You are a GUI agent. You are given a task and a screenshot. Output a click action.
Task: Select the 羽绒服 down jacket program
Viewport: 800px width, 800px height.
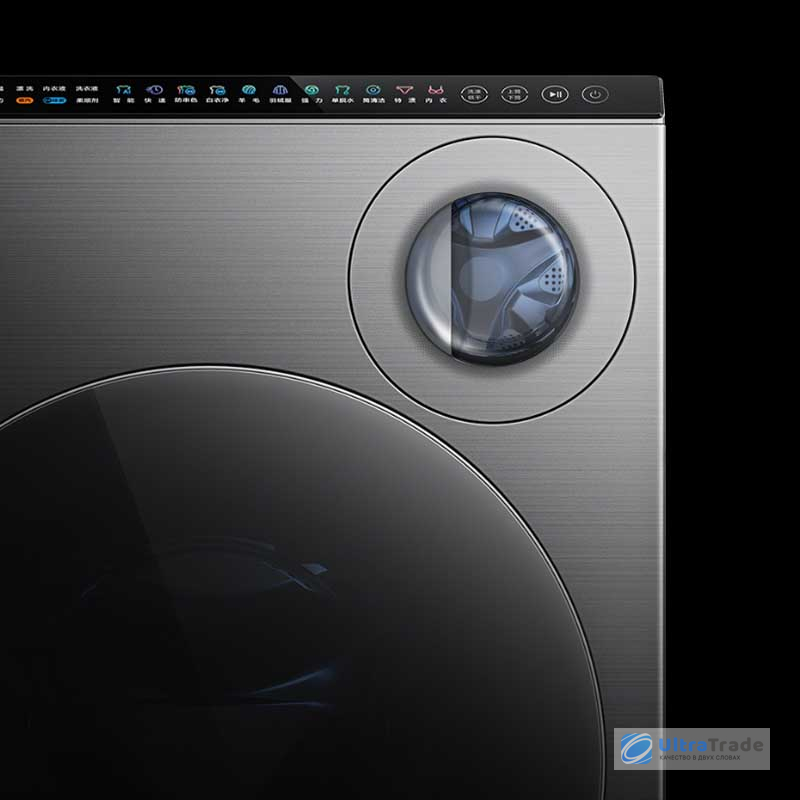pos(280,94)
